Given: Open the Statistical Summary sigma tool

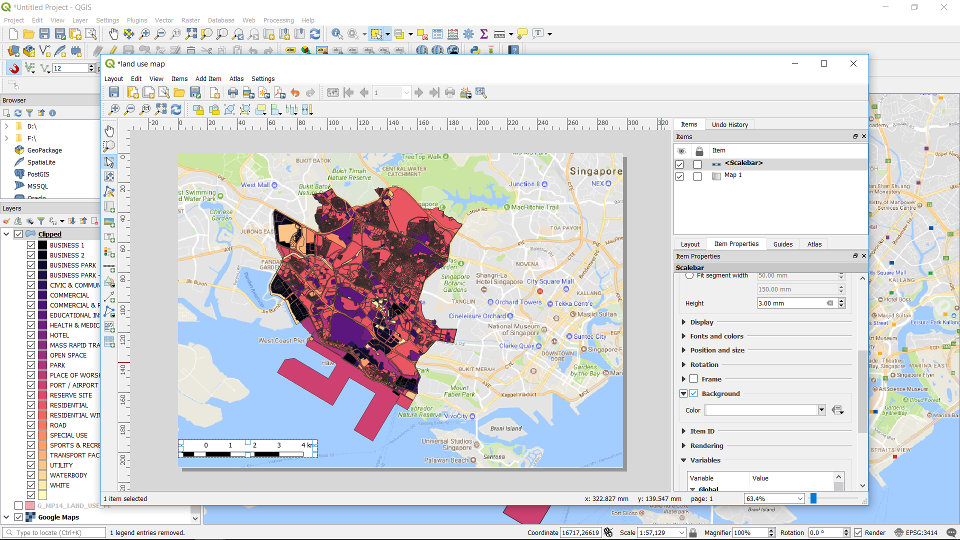Looking at the screenshot, I should click(484, 34).
